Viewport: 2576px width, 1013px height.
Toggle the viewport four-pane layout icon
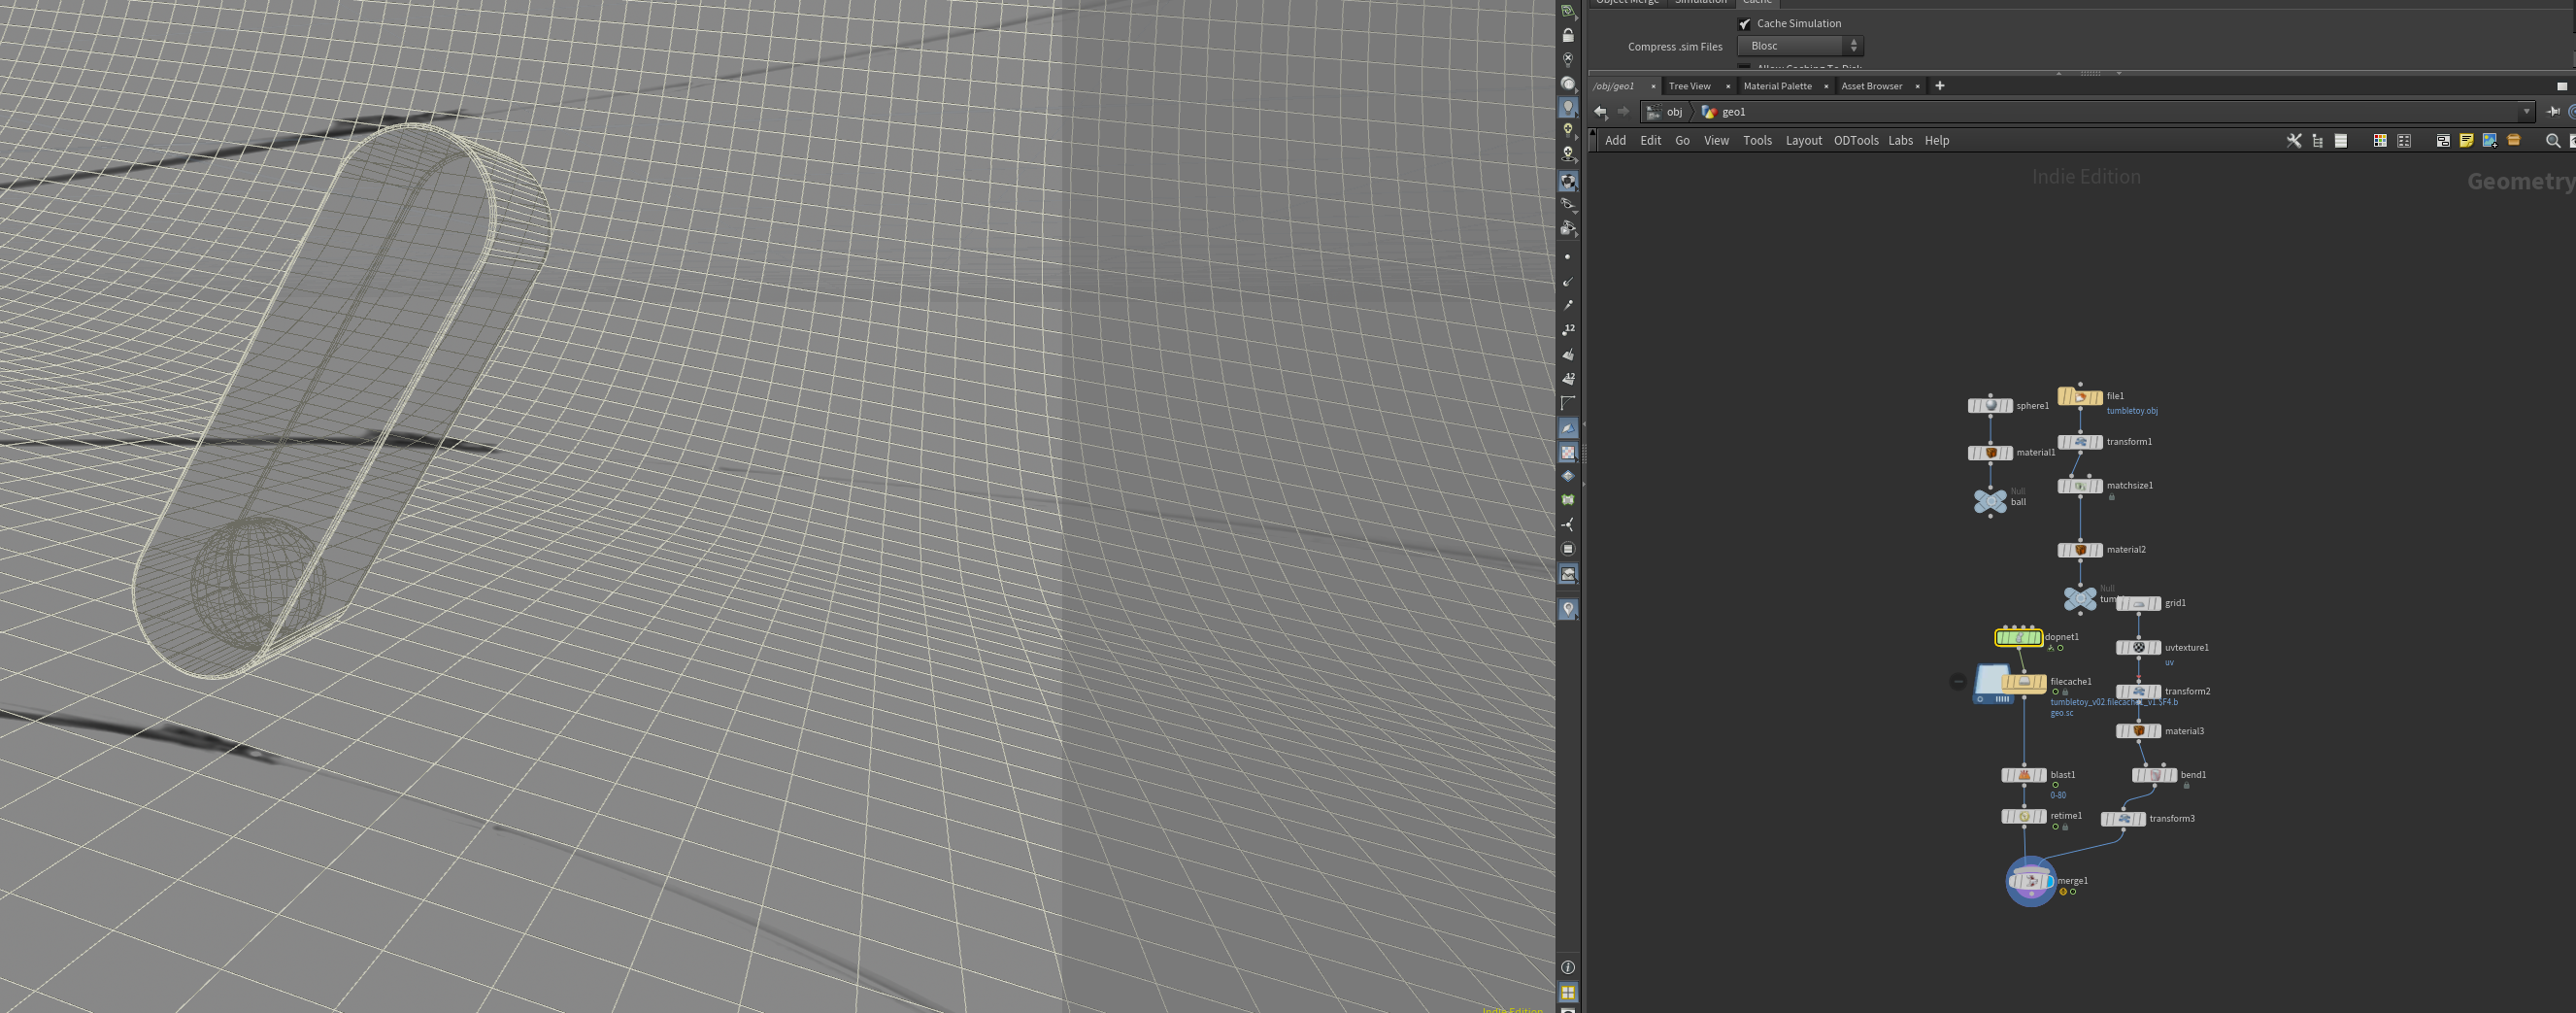click(1568, 993)
